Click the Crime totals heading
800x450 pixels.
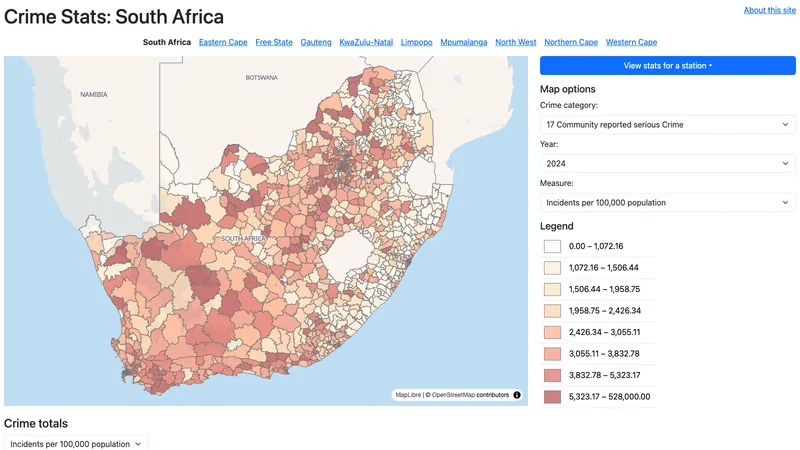click(36, 423)
